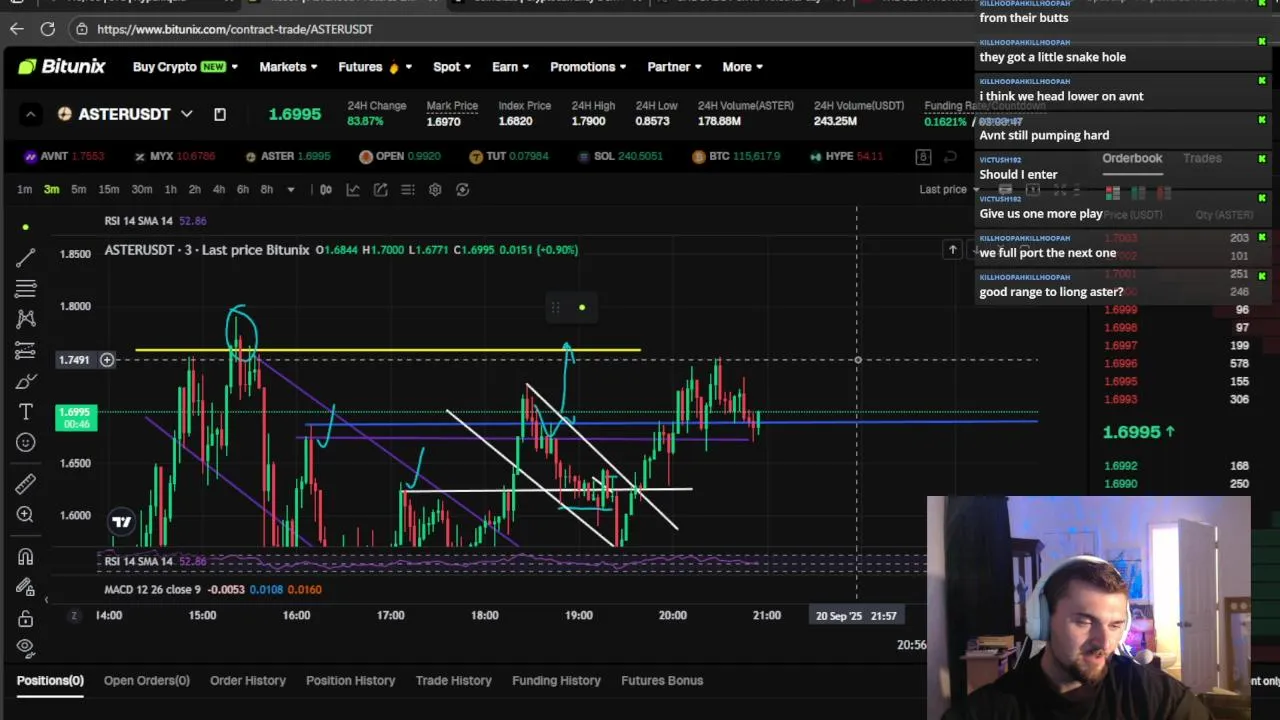The image size is (1280, 720).
Task: Click the browser address bar URL
Action: 235,29
